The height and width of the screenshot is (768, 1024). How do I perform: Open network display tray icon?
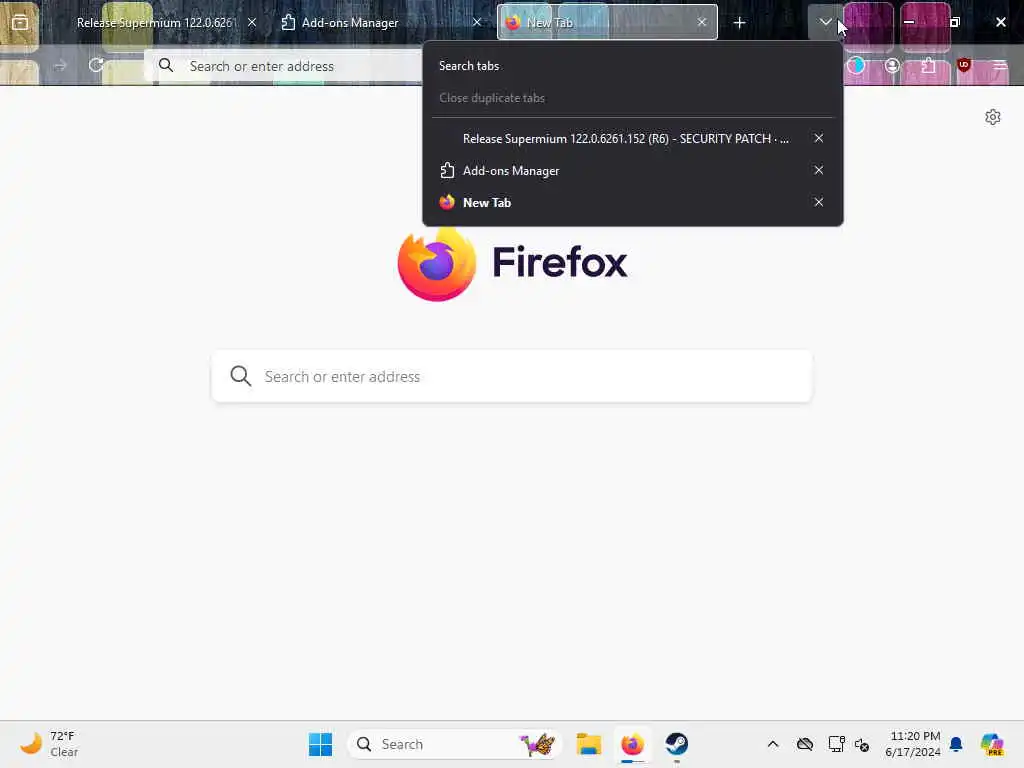tap(837, 744)
